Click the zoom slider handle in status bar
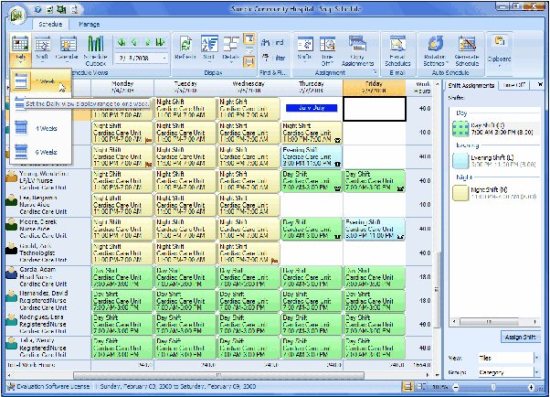Image resolution: width=550 pixels, height=397 pixels. pyautogui.click(x=493, y=387)
